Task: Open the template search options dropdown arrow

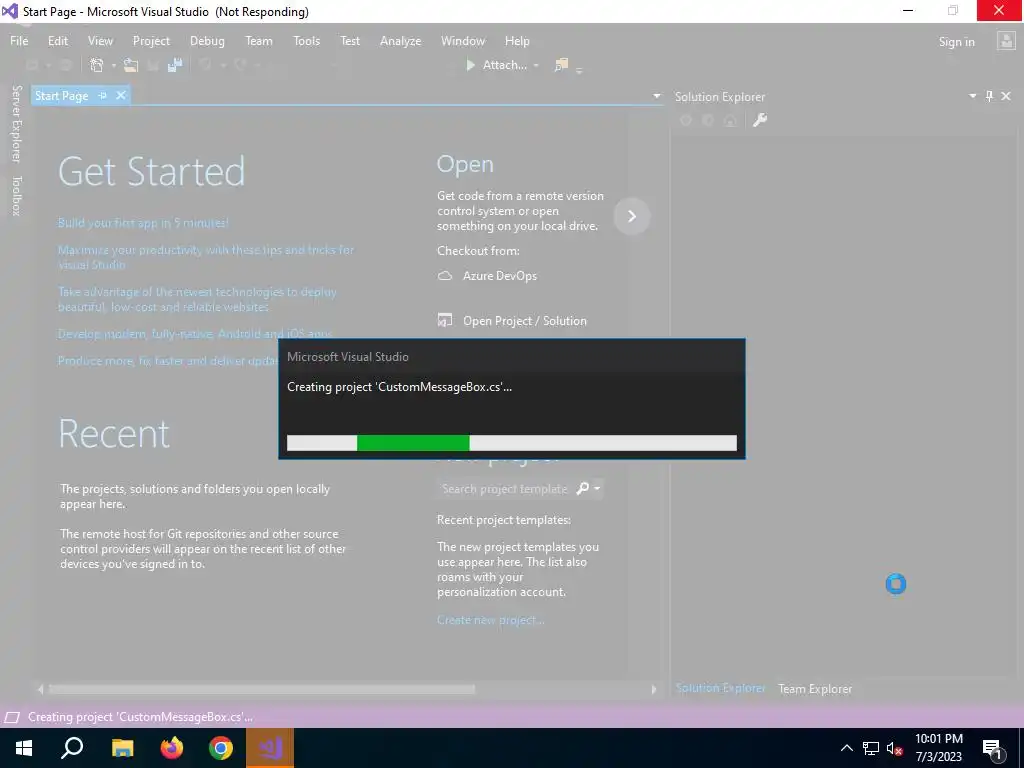Action: (597, 488)
